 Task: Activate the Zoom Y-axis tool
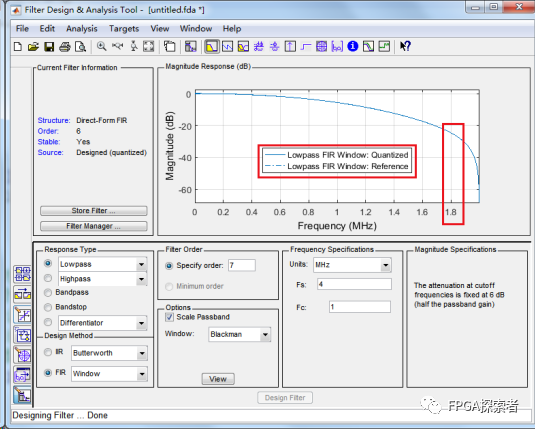[134, 46]
